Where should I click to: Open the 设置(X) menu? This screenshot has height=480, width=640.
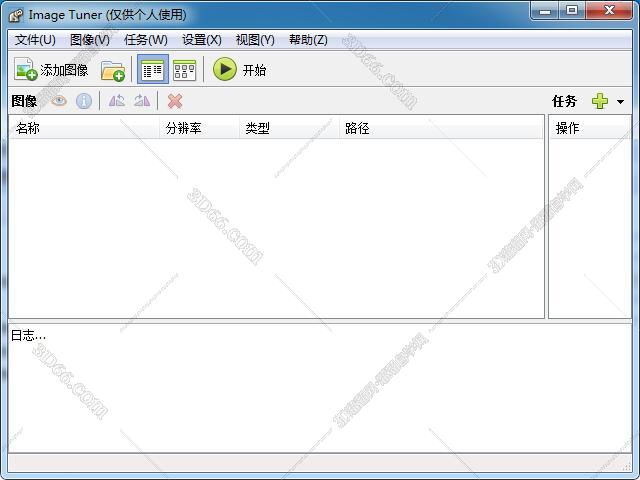pos(202,40)
